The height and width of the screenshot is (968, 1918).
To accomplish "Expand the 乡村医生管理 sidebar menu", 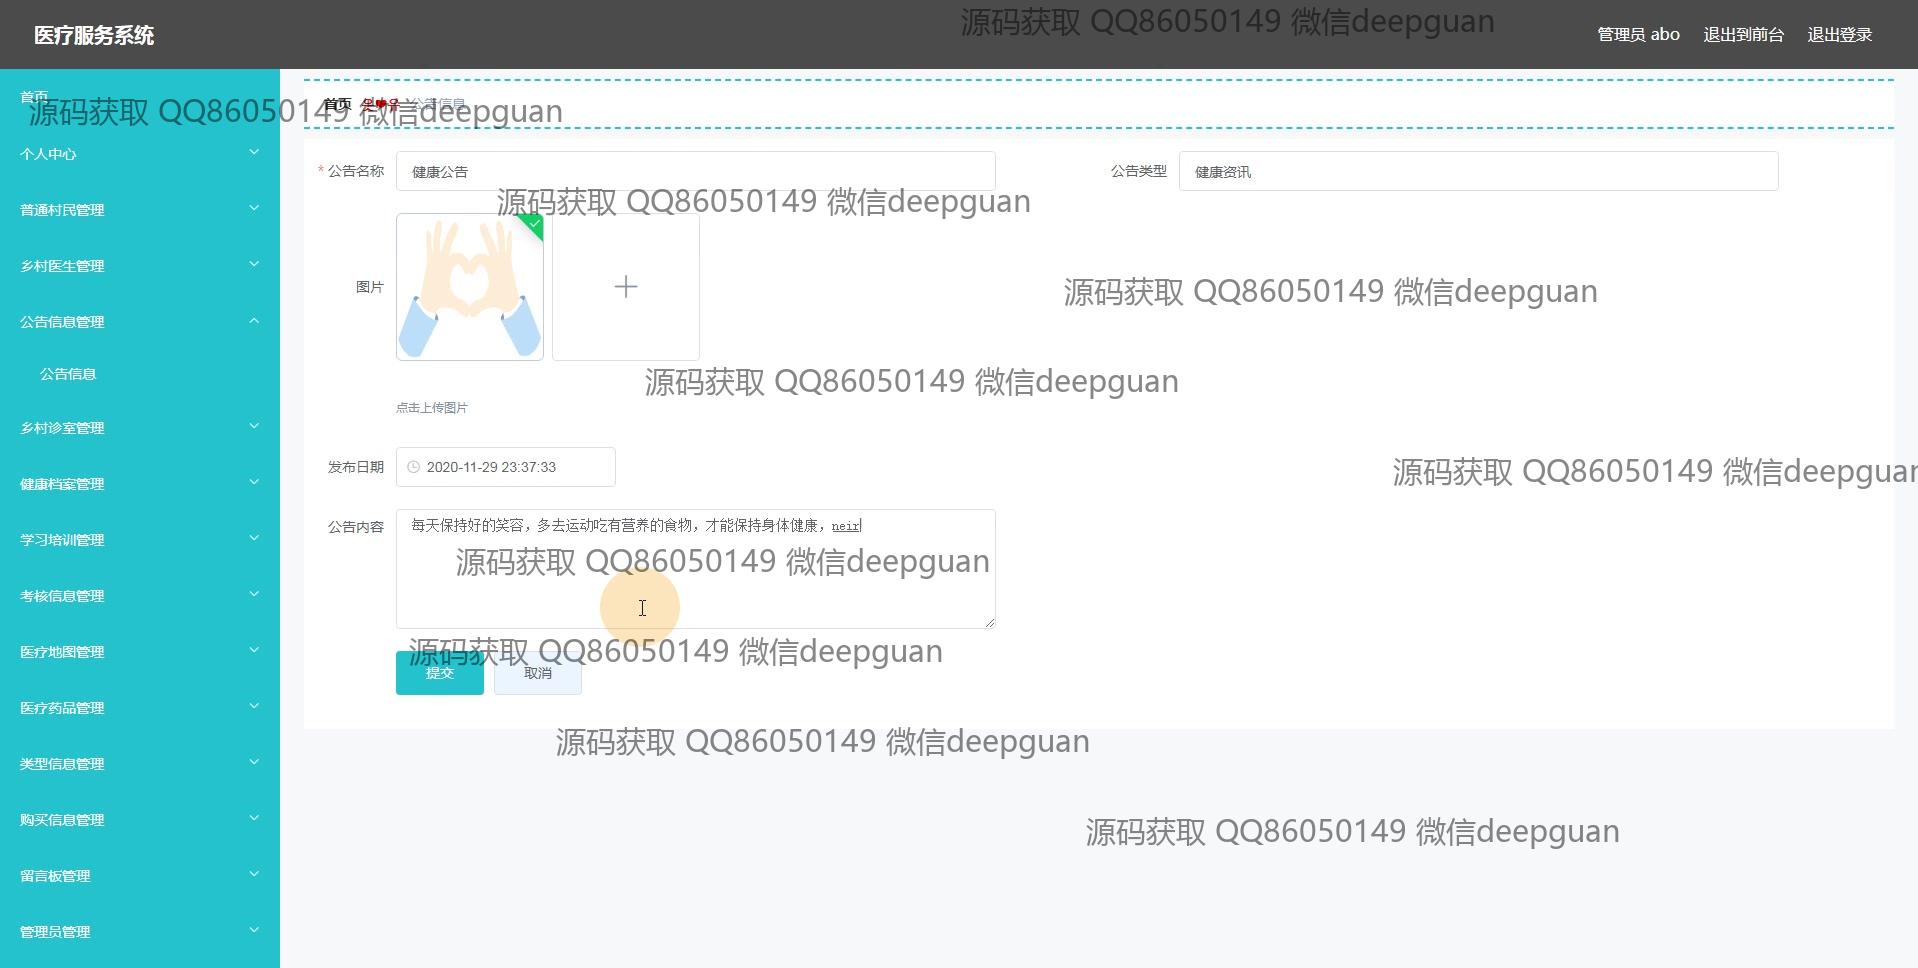I will (140, 266).
